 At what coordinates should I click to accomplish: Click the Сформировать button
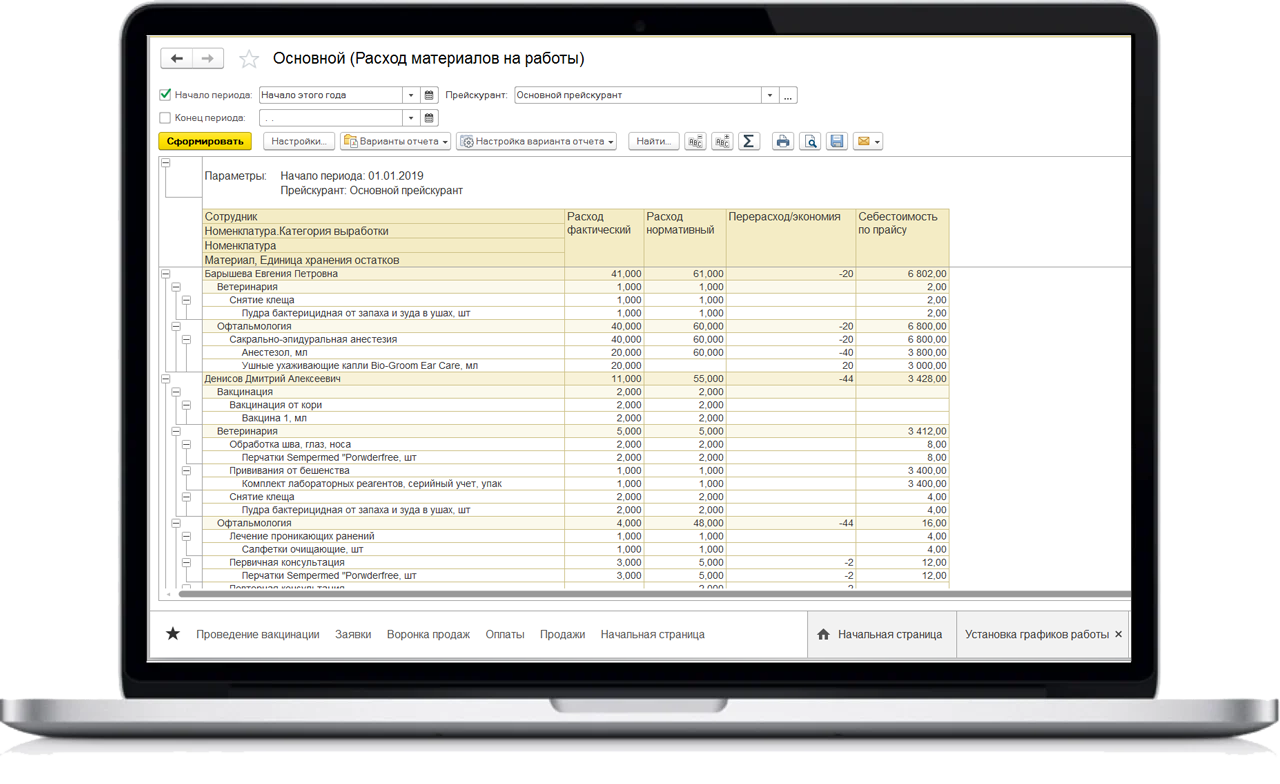204,142
